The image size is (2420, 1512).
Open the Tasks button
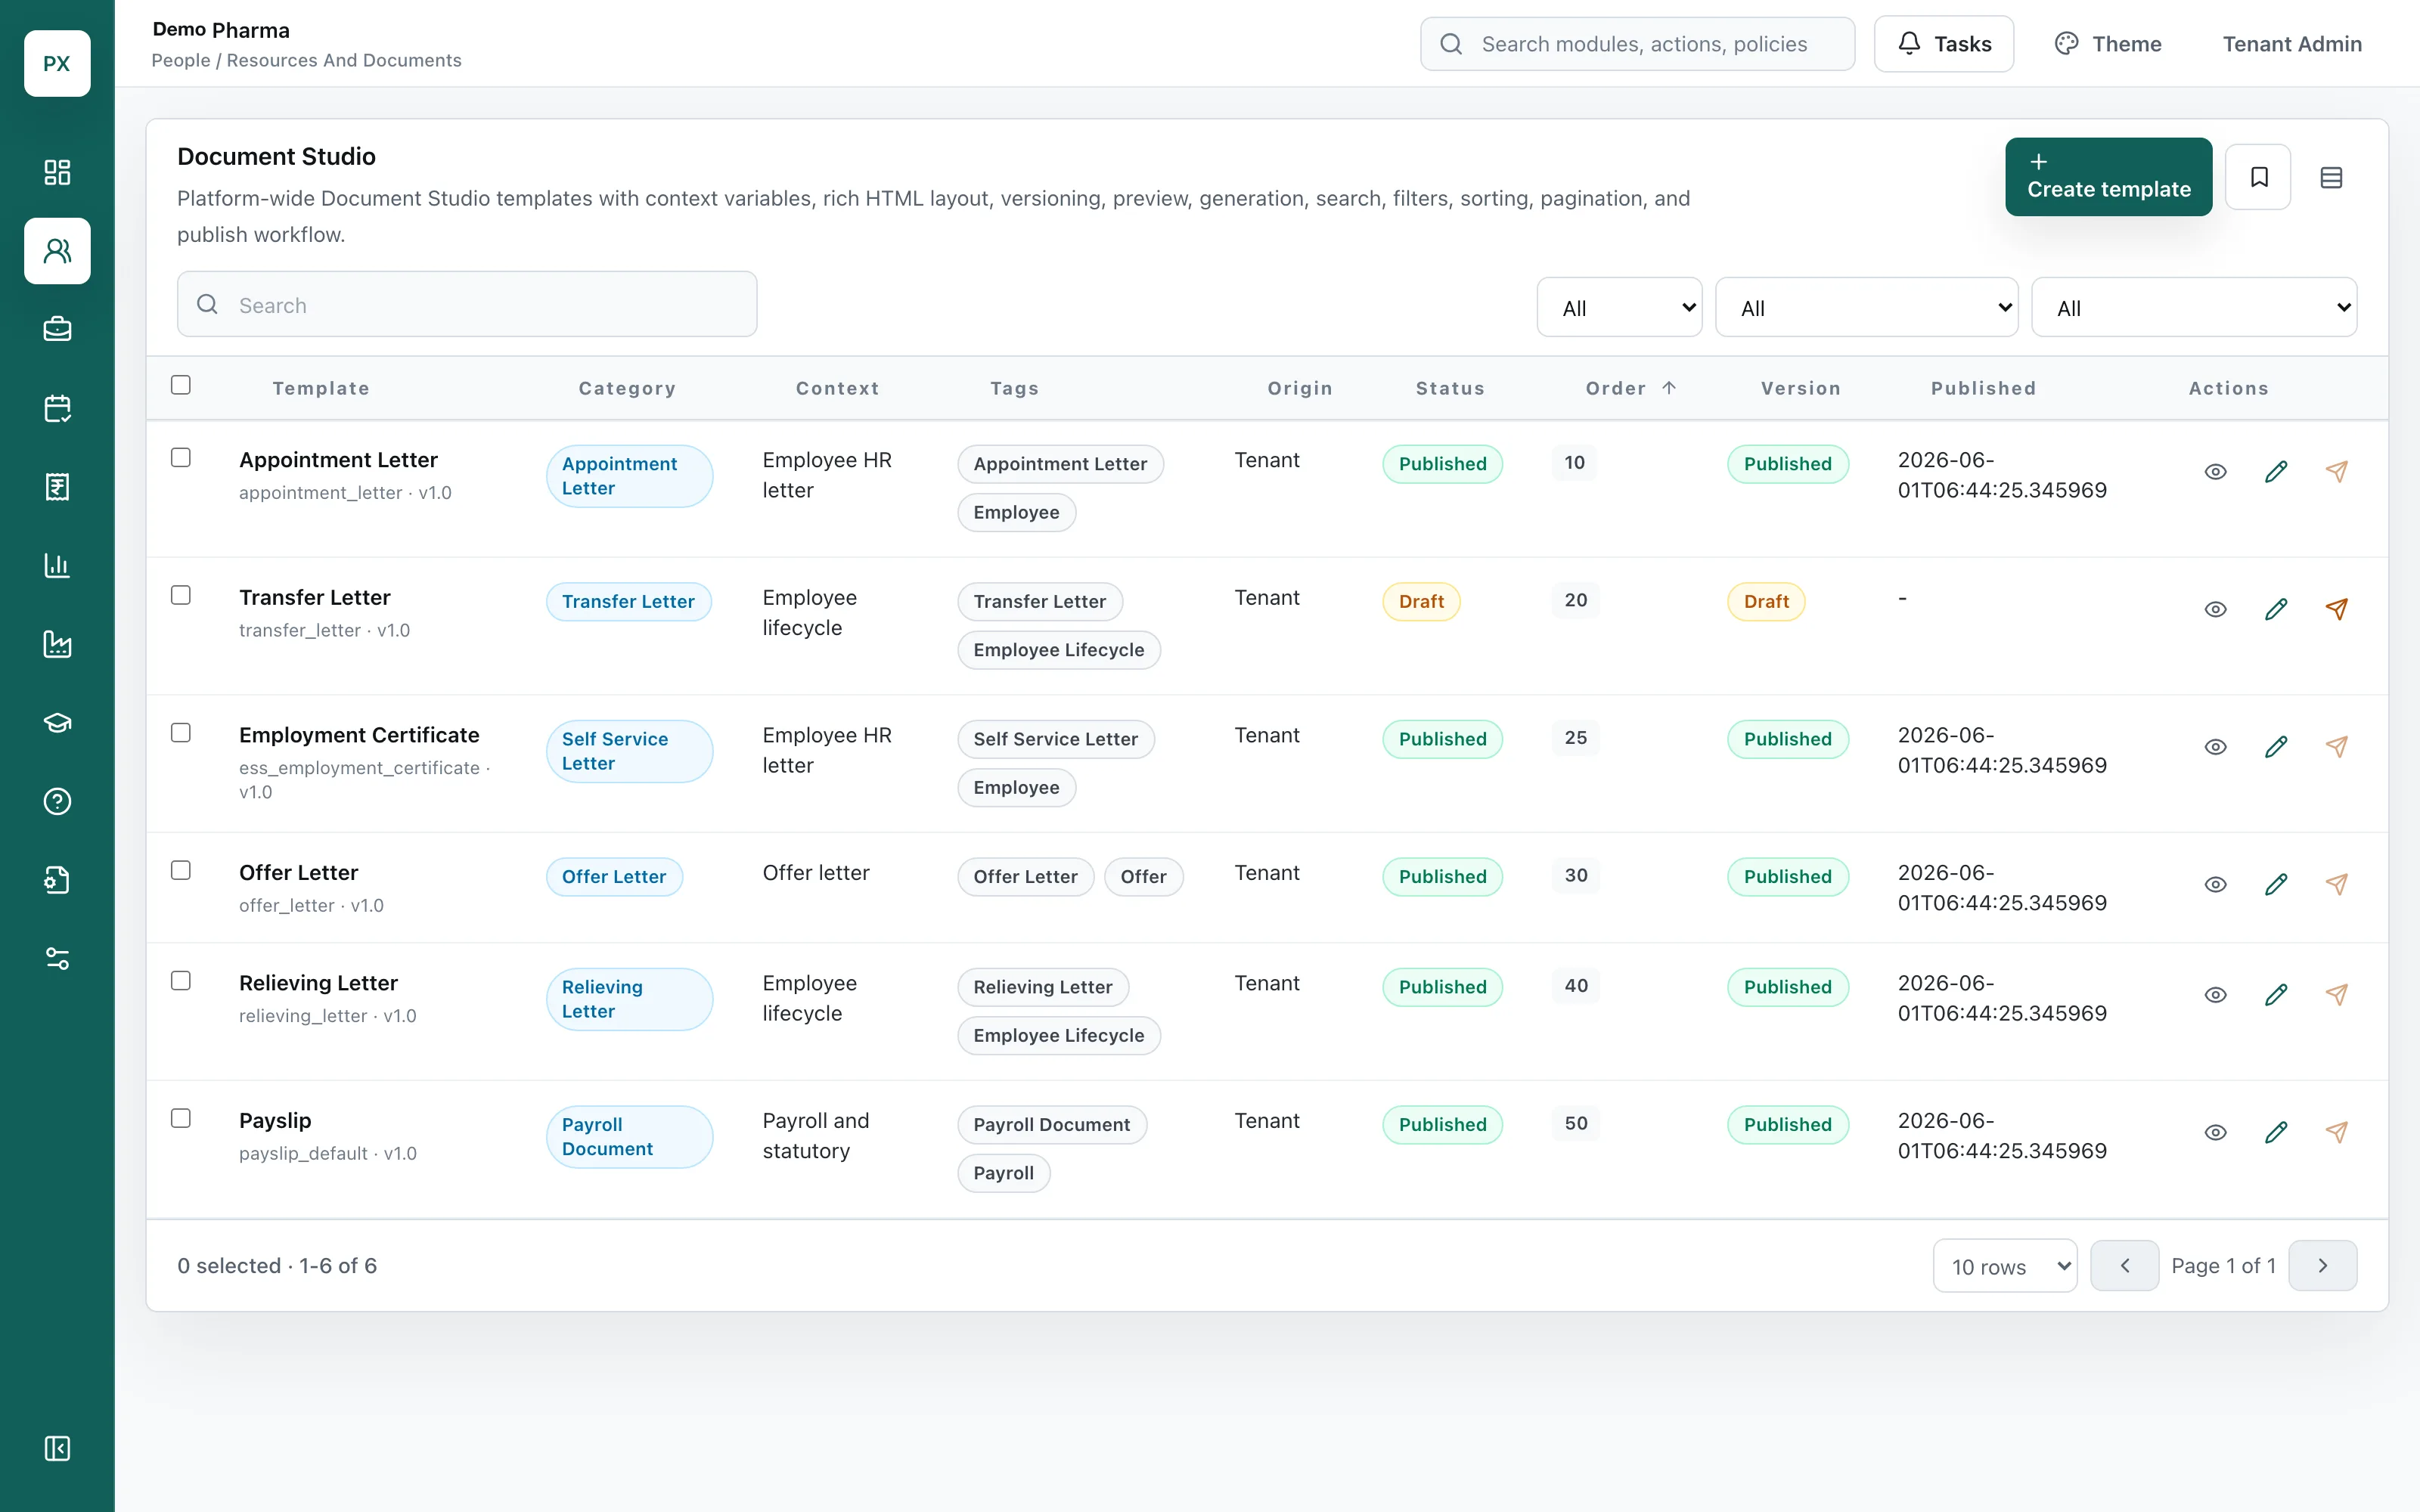[x=1943, y=44]
